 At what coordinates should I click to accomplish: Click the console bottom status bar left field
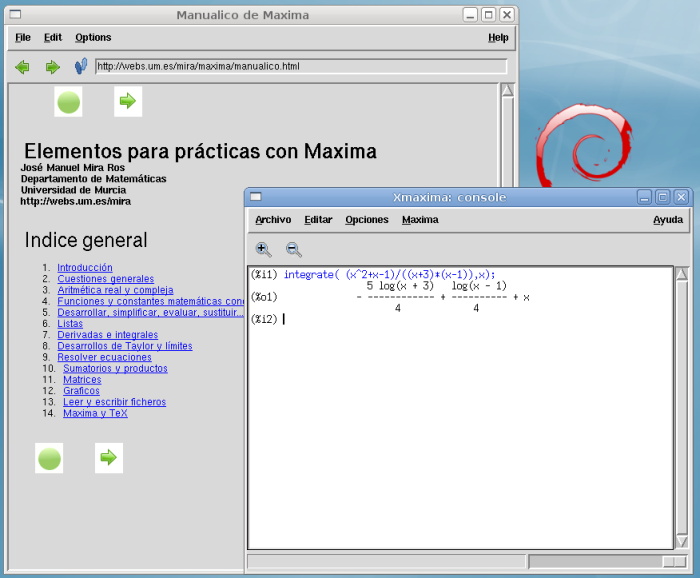387,561
